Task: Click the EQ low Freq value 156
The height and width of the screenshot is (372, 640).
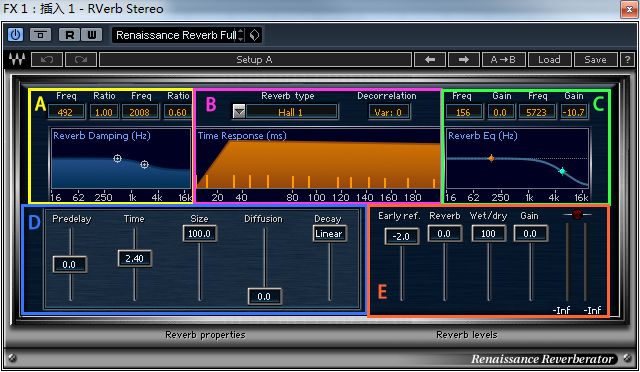Action: pos(463,112)
